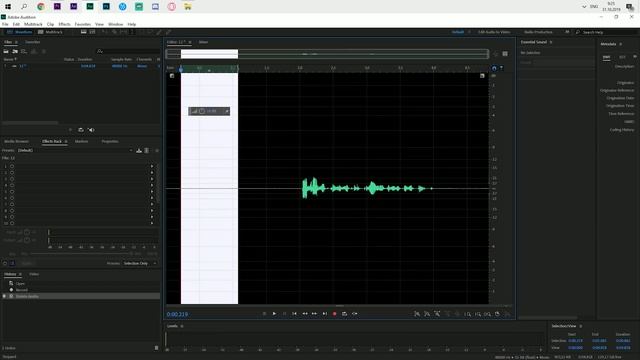Pin the volume HUD in the editor
Viewport: 640px width, 360px height.
(227, 111)
